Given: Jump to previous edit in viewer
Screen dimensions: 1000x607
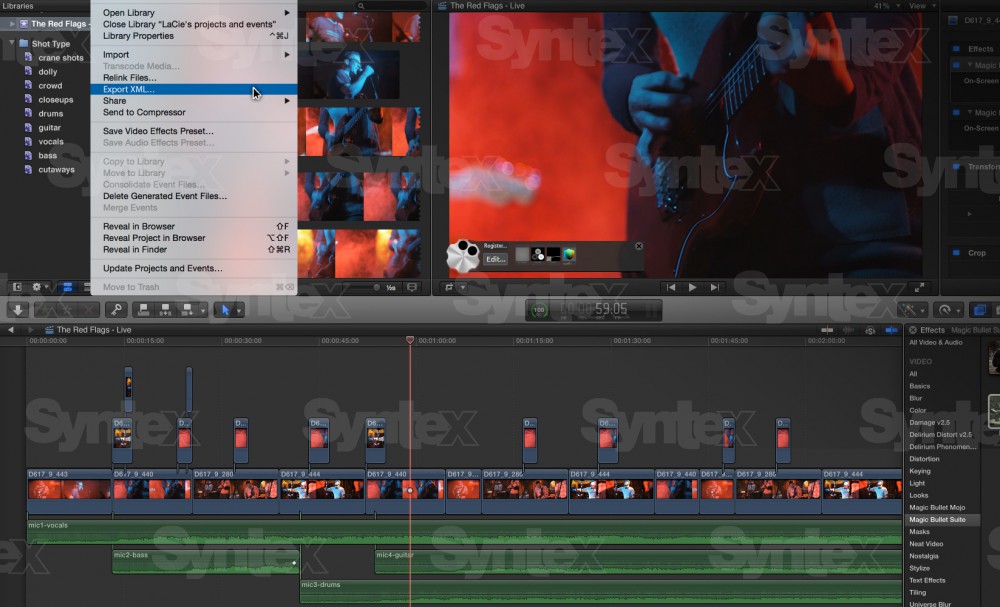Looking at the screenshot, I should click(x=671, y=288).
